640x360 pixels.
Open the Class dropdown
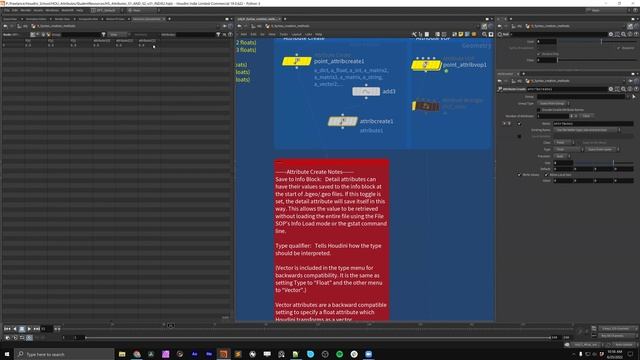click(x=564, y=142)
